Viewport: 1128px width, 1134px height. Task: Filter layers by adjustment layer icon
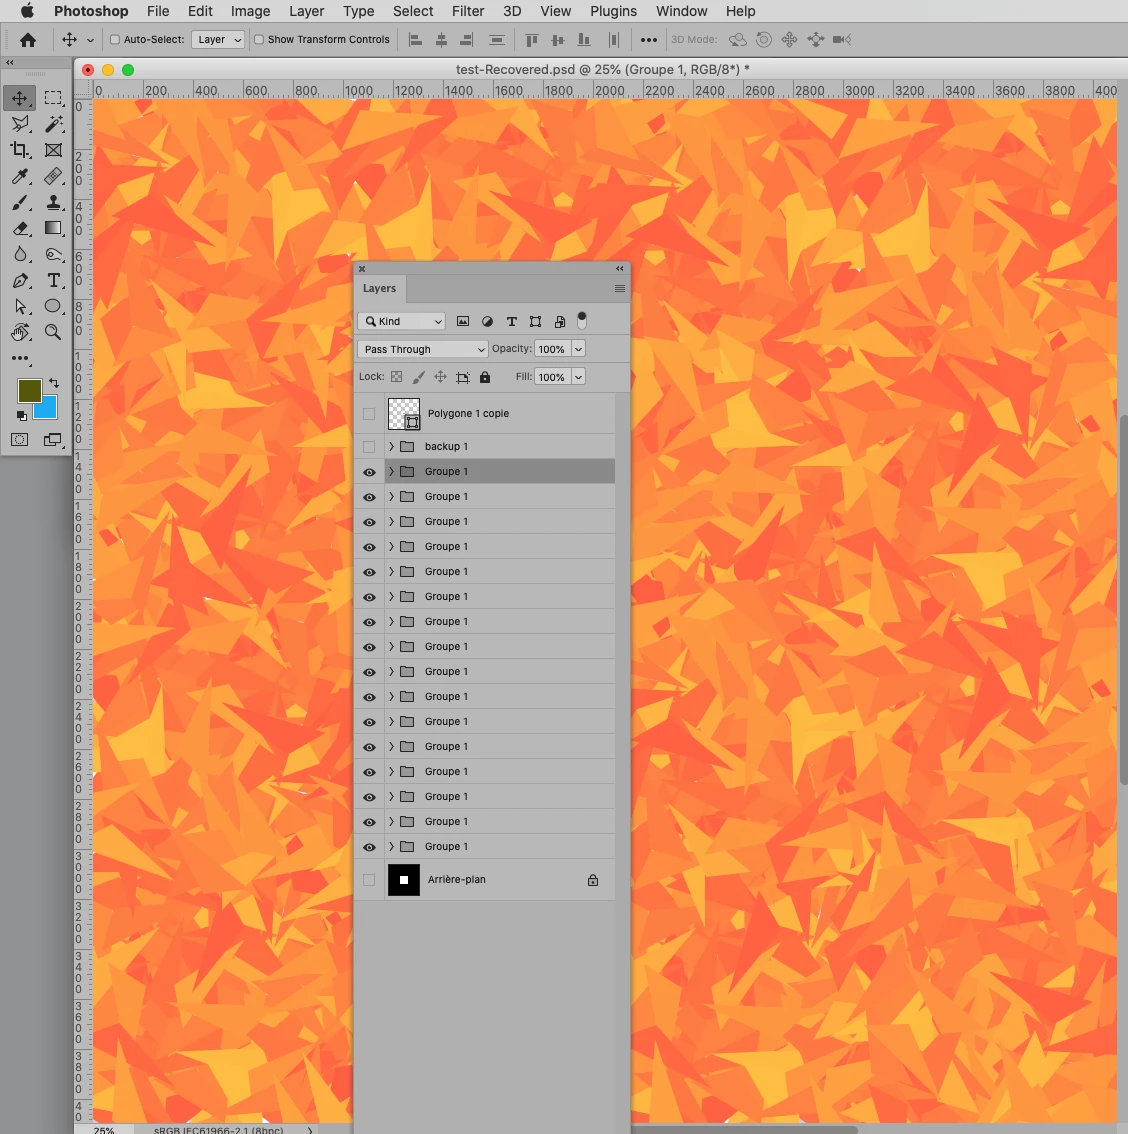tap(487, 321)
